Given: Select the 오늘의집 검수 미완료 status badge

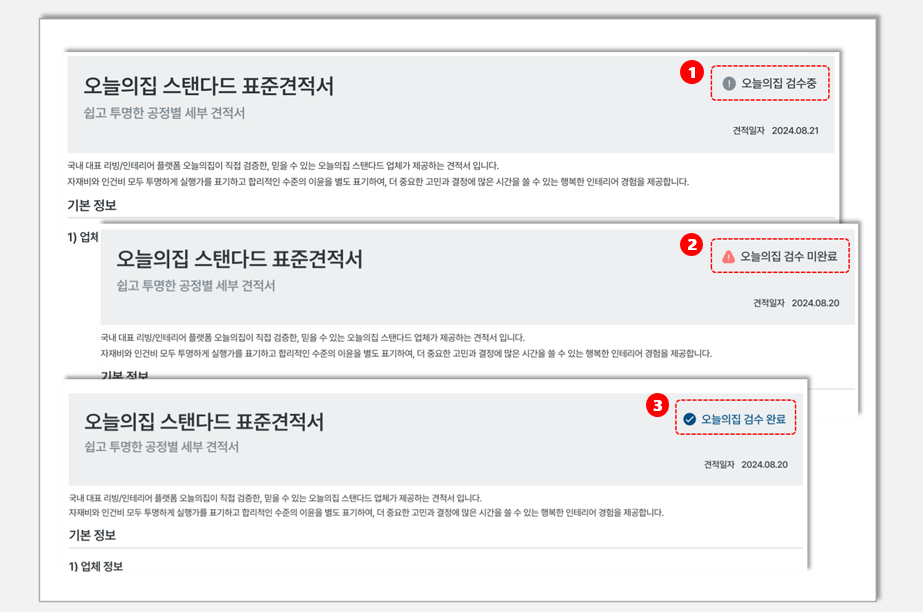Looking at the screenshot, I should (780, 256).
